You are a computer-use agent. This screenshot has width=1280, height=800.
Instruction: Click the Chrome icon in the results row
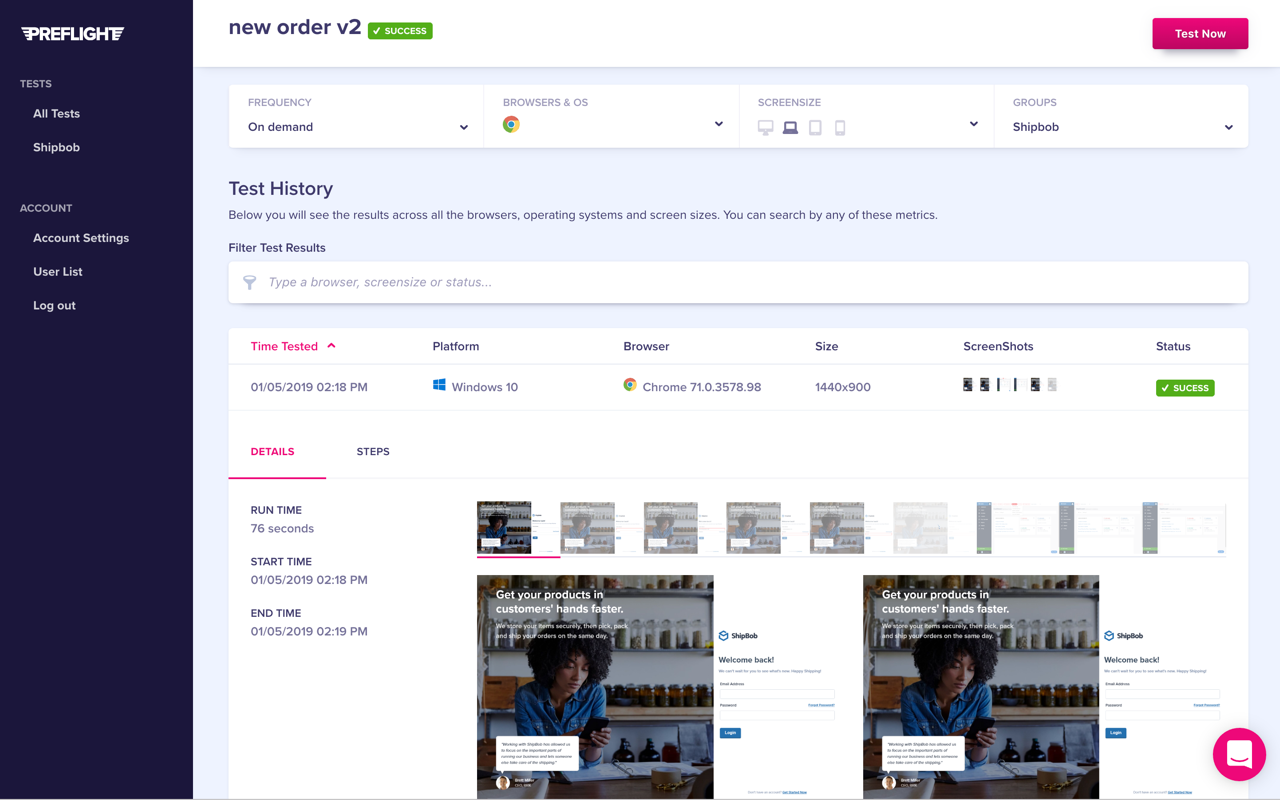(630, 385)
